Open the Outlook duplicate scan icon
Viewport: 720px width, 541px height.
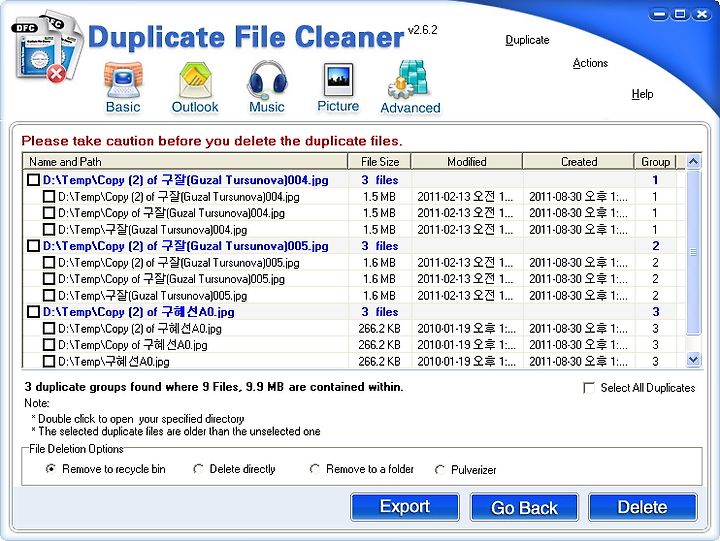(x=195, y=88)
